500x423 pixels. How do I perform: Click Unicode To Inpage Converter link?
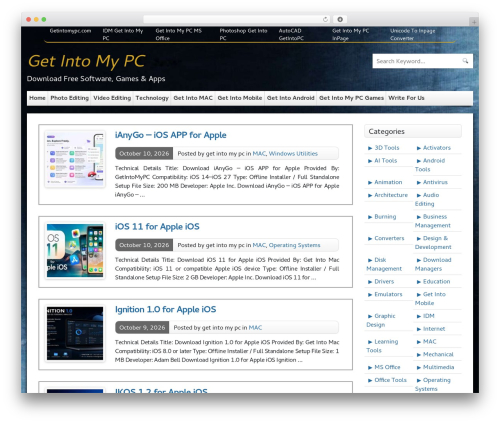tap(413, 34)
